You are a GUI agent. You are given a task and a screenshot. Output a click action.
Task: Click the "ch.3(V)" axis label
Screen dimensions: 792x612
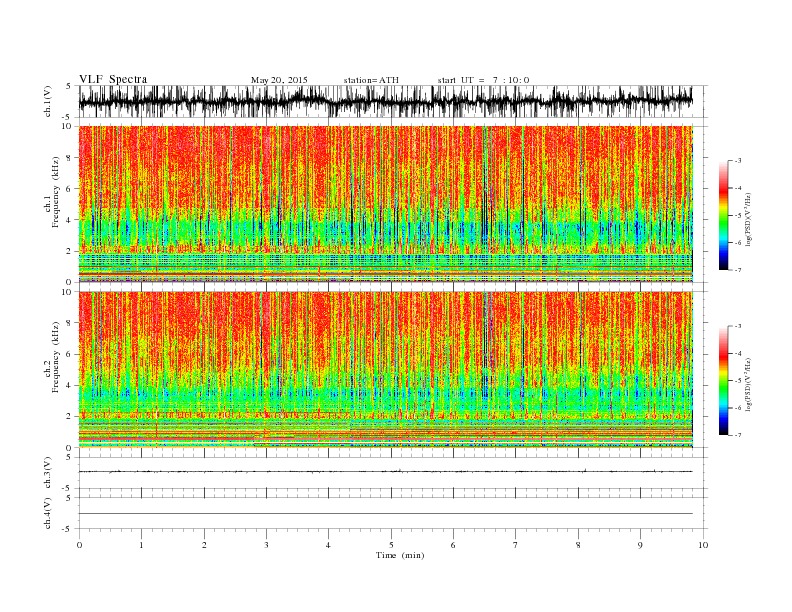tap(48, 473)
